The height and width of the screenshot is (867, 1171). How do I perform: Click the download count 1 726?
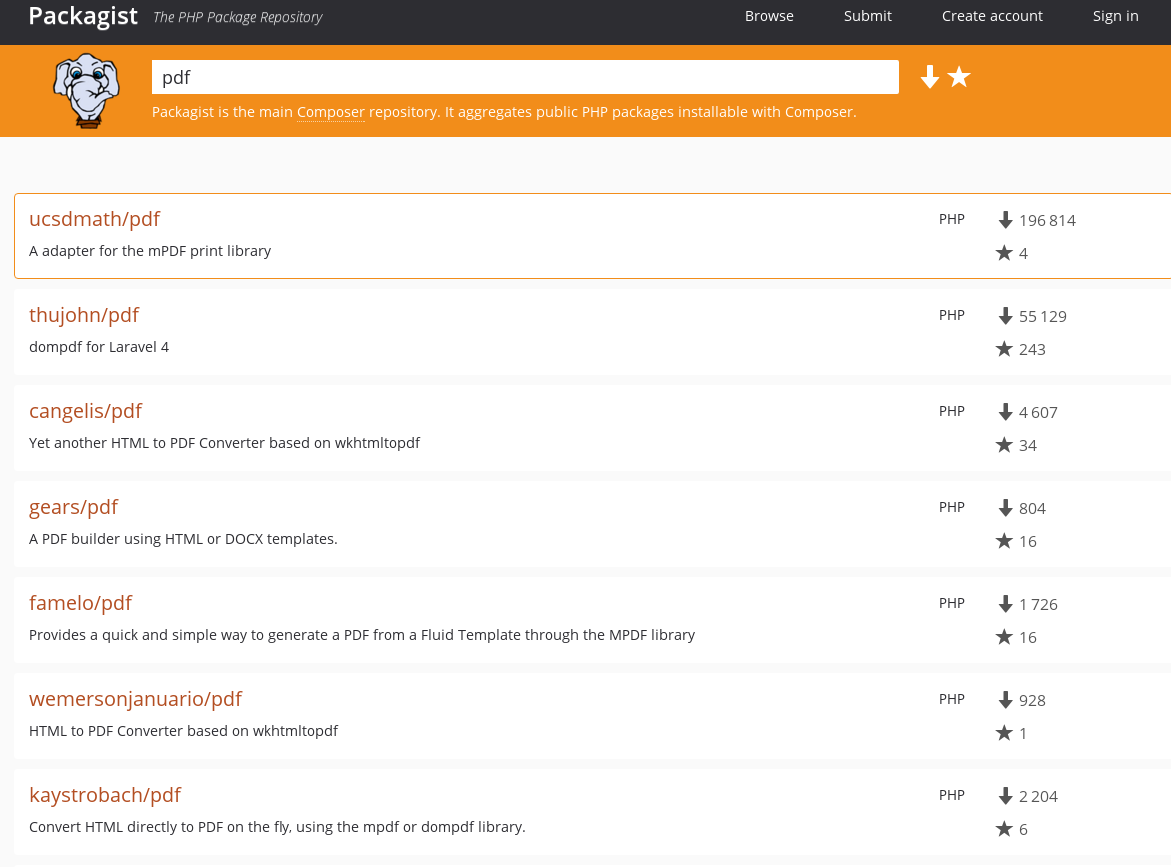point(1038,604)
